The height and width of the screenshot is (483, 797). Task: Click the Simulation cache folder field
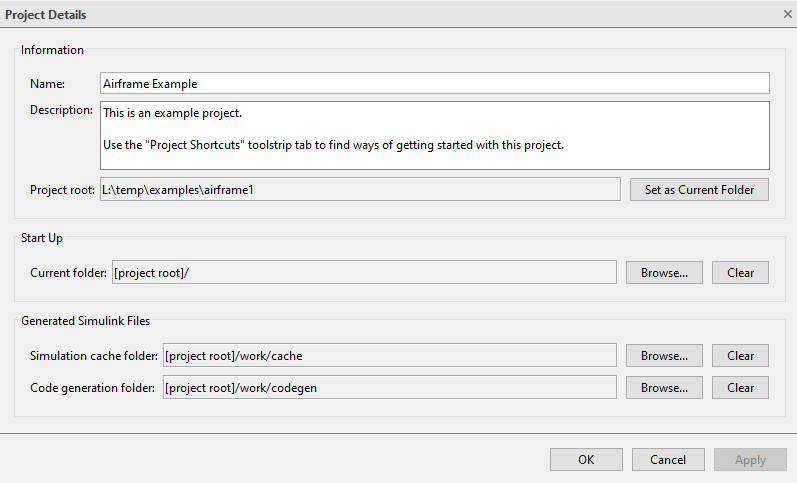click(x=388, y=356)
